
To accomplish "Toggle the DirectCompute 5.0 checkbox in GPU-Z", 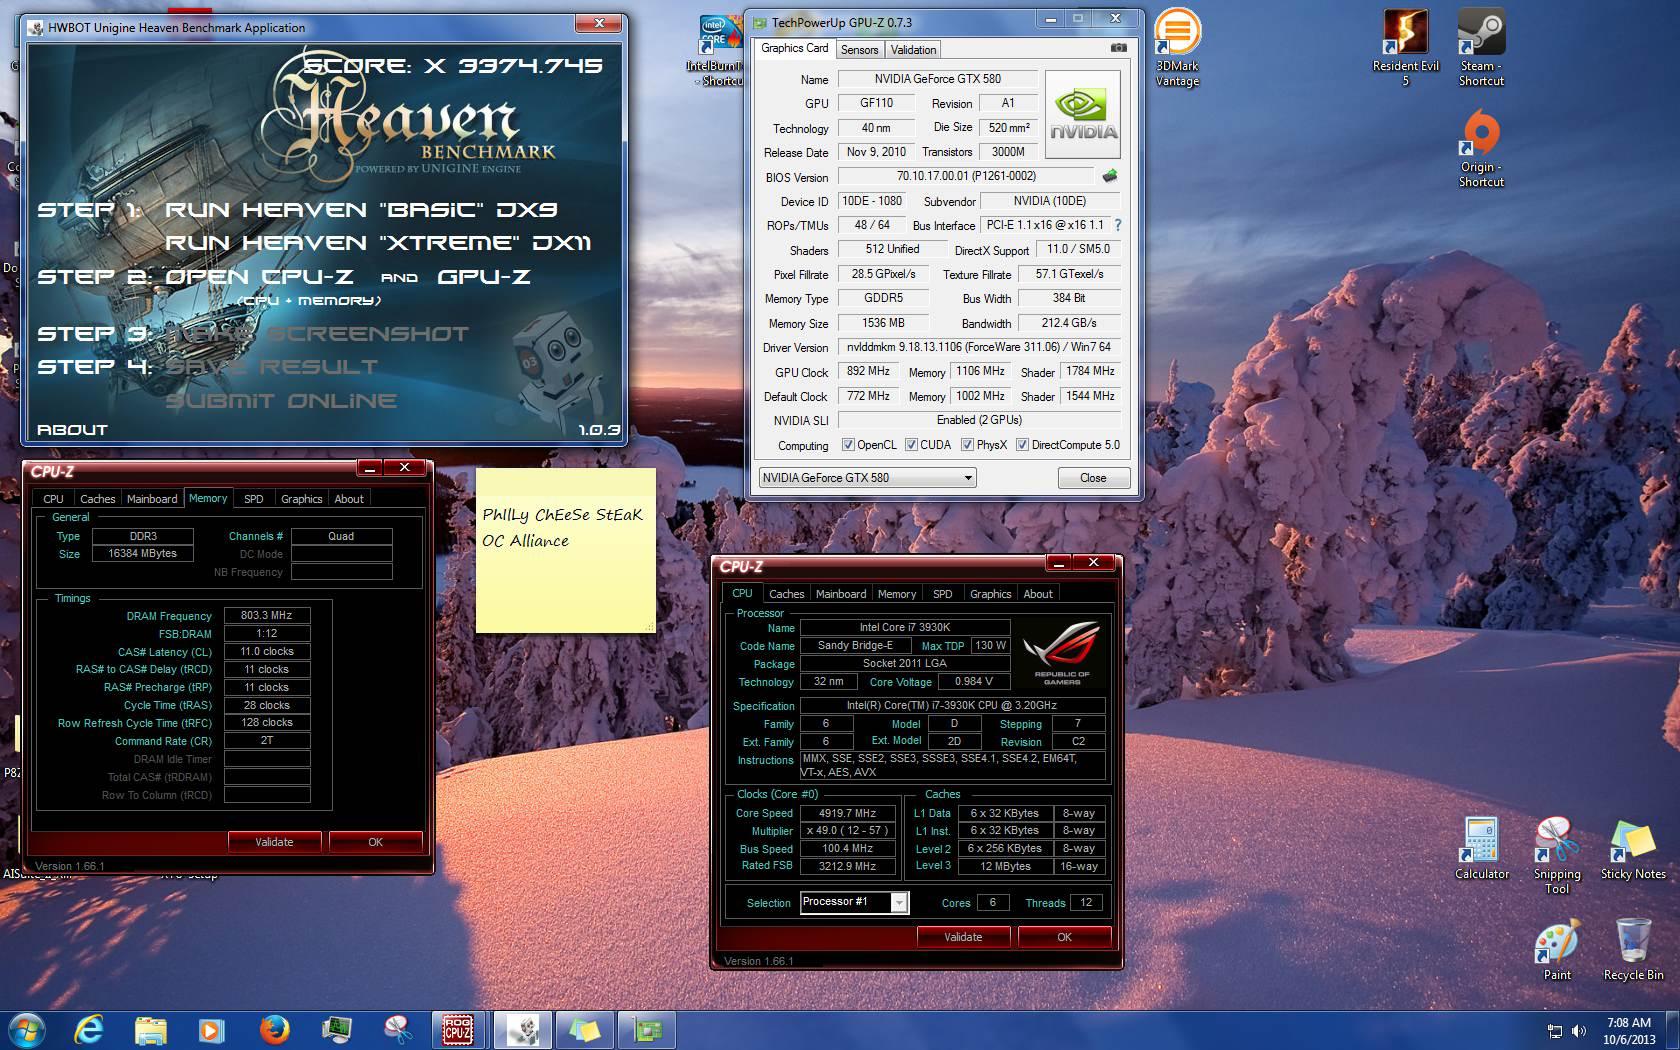I will 1022,445.
